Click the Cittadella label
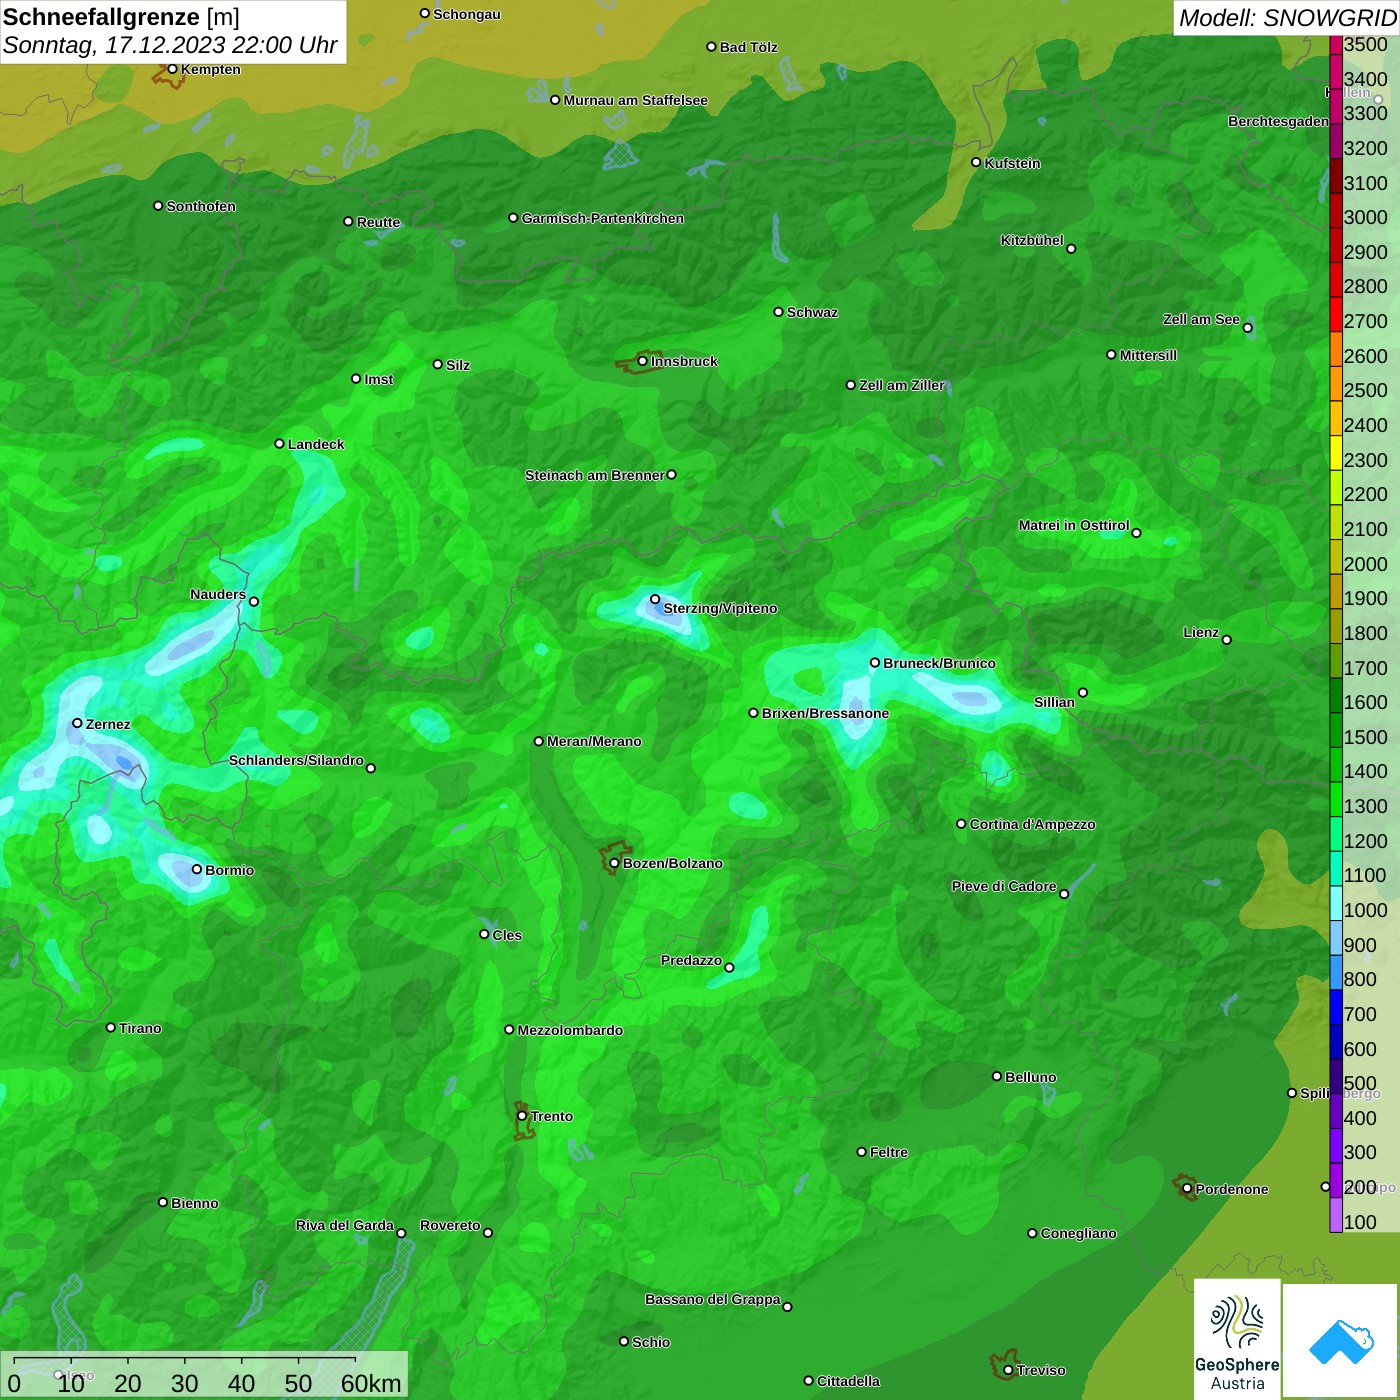Image resolution: width=1400 pixels, height=1400 pixels. [848, 1381]
